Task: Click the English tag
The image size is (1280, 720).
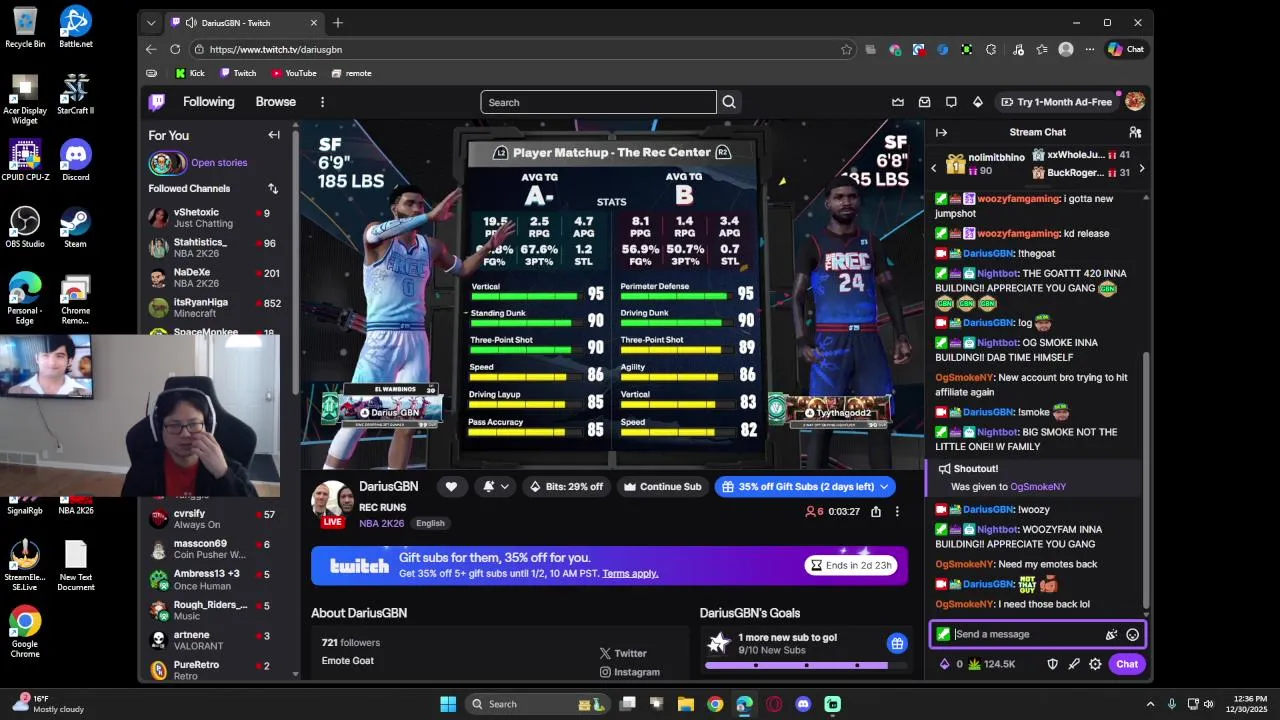Action: tap(430, 523)
